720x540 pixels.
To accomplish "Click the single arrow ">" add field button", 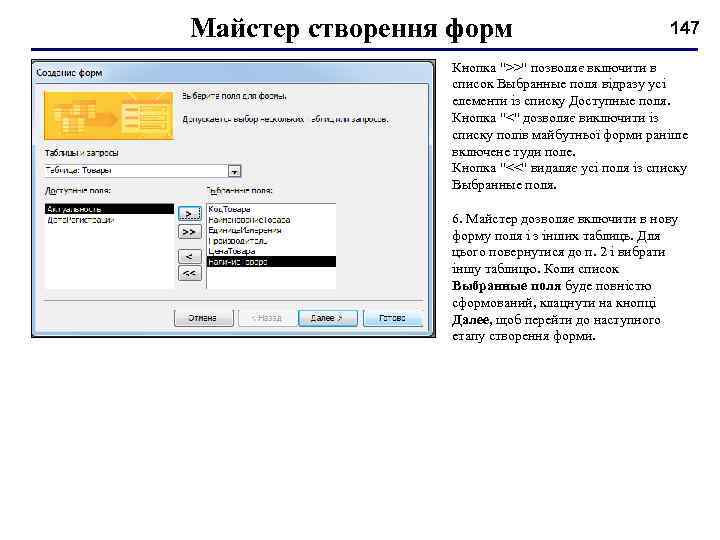I will point(189,214).
